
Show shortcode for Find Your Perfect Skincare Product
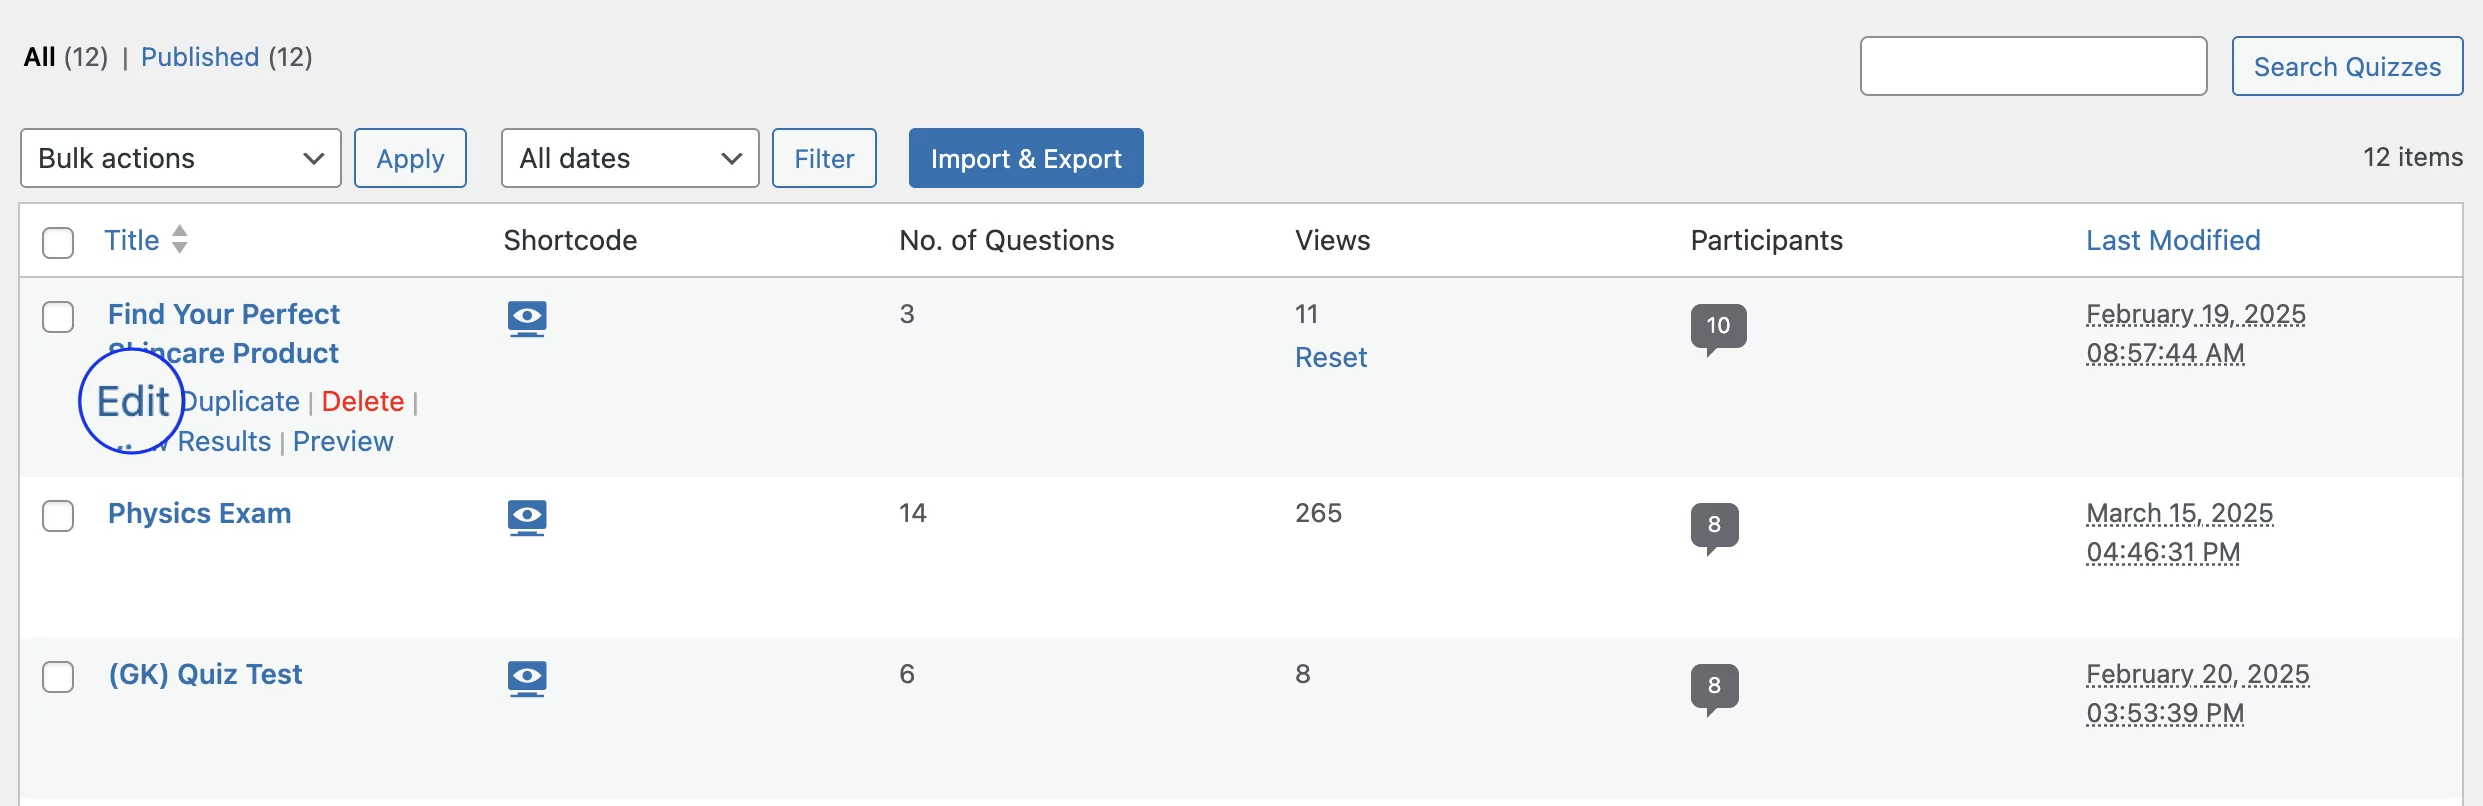tap(527, 319)
